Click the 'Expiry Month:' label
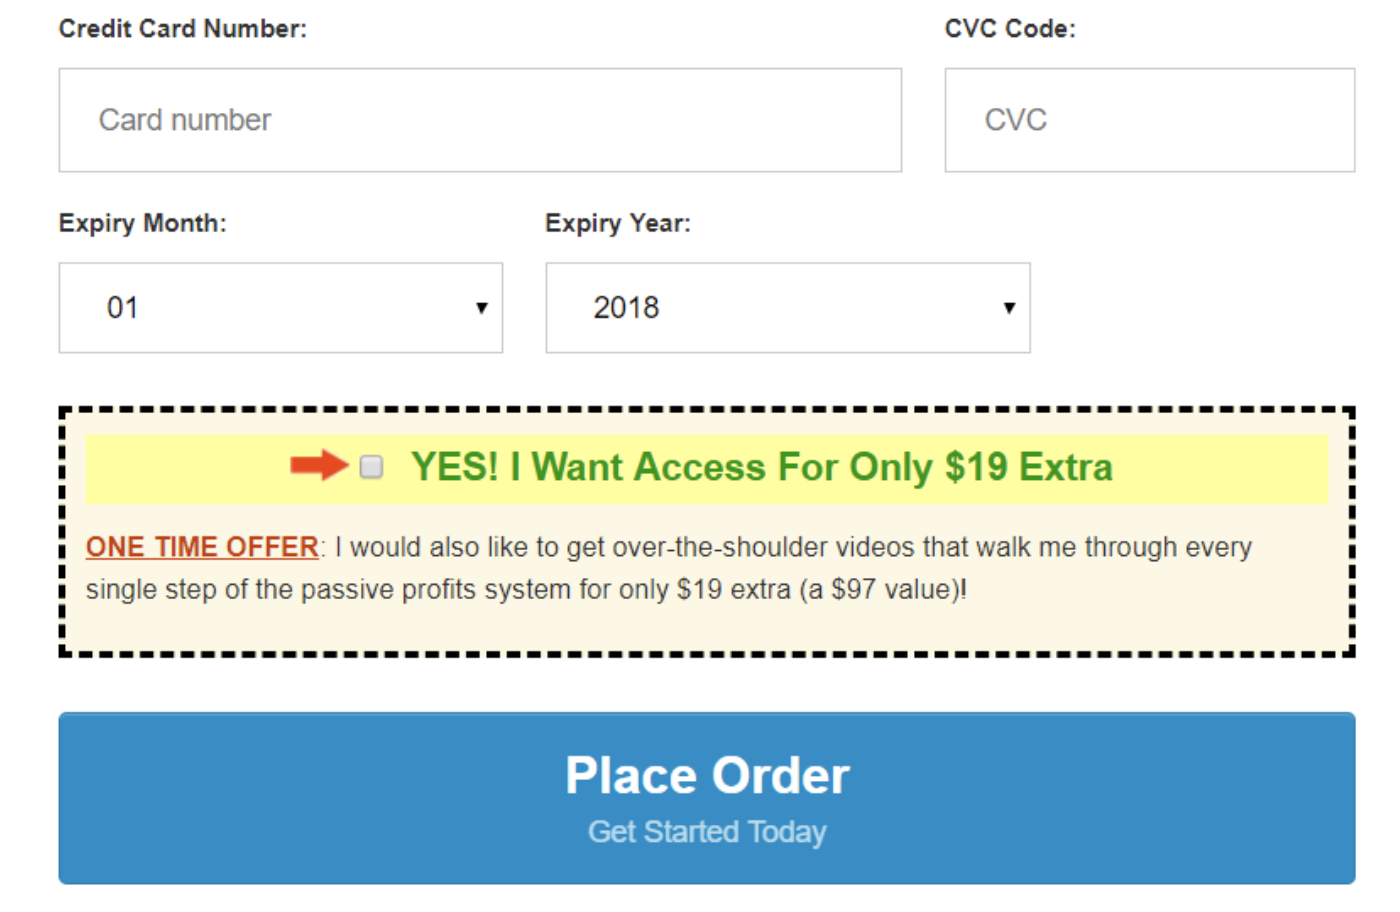Viewport: 1400px width, 912px height. coord(143,223)
